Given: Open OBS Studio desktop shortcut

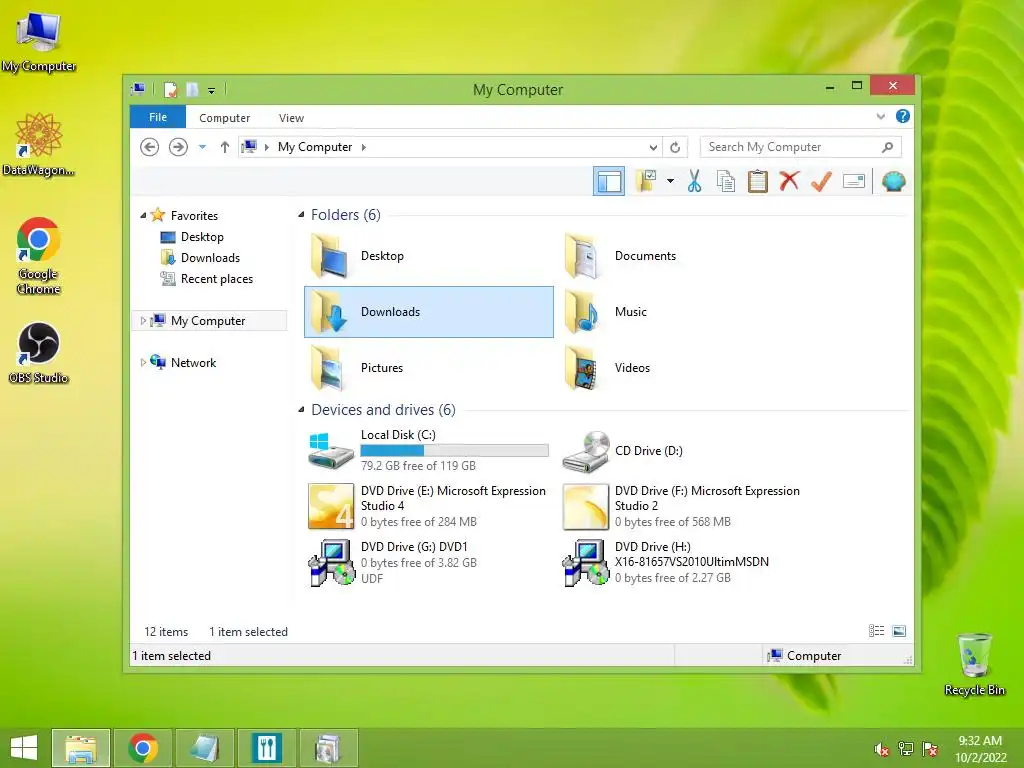Looking at the screenshot, I should (39, 353).
